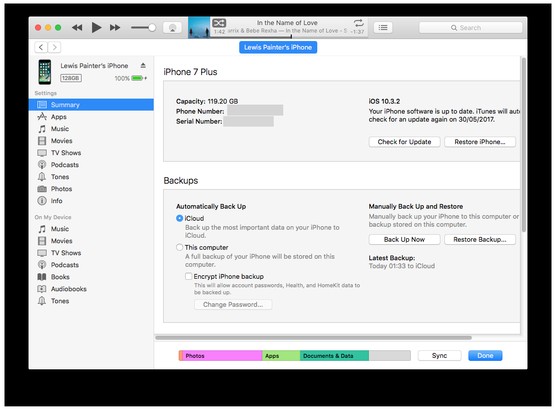Adjust the volume slider knob
The width and height of the screenshot is (555, 409).
pyautogui.click(x=152, y=28)
